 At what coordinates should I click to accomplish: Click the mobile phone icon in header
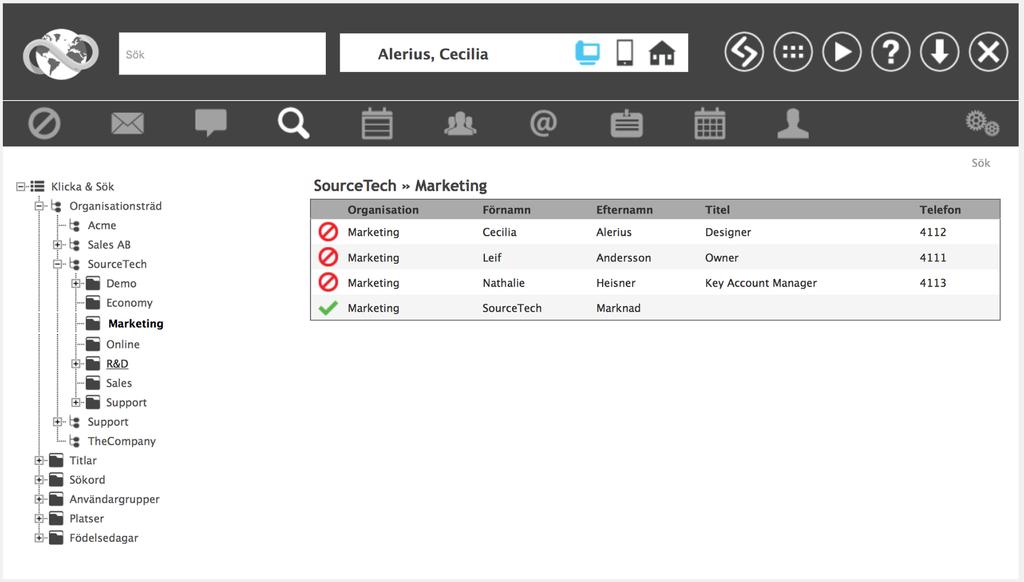pyautogui.click(x=624, y=53)
